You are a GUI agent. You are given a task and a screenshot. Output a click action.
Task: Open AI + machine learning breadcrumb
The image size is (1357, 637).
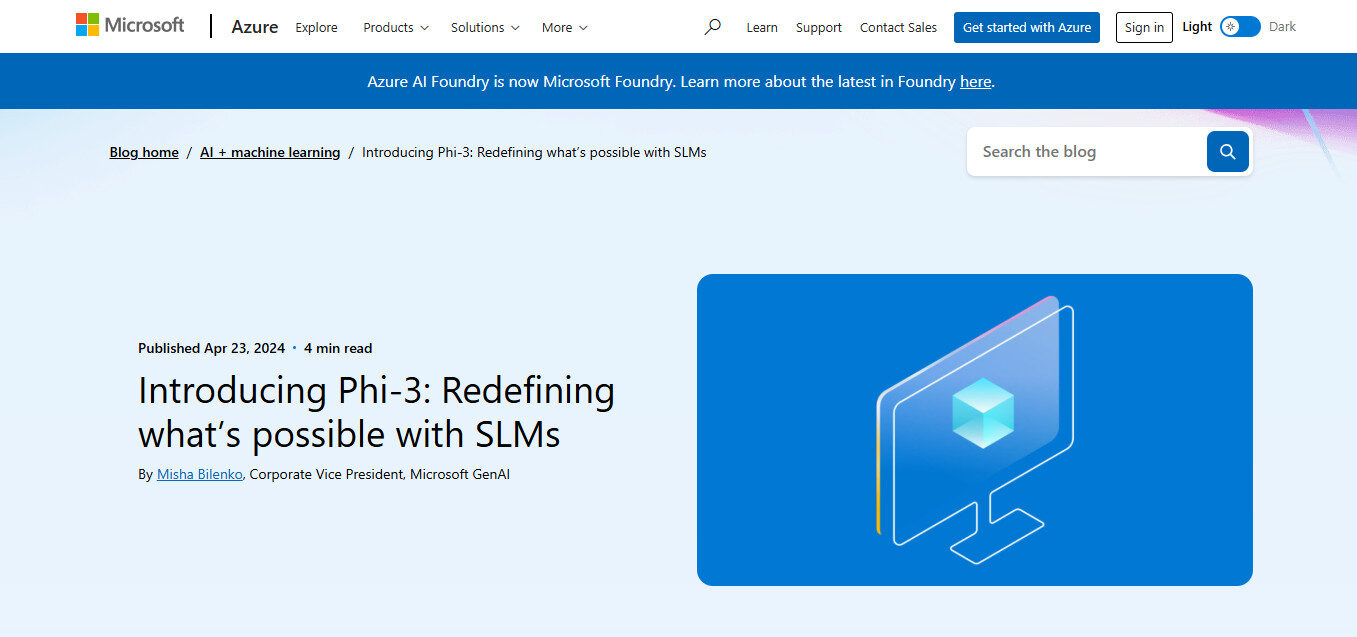coord(270,152)
